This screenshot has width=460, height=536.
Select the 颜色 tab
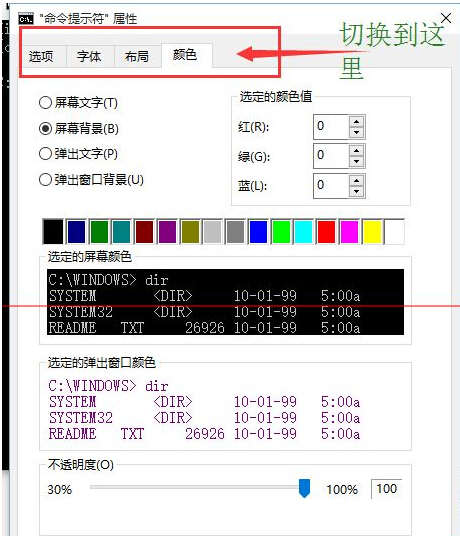tap(186, 55)
